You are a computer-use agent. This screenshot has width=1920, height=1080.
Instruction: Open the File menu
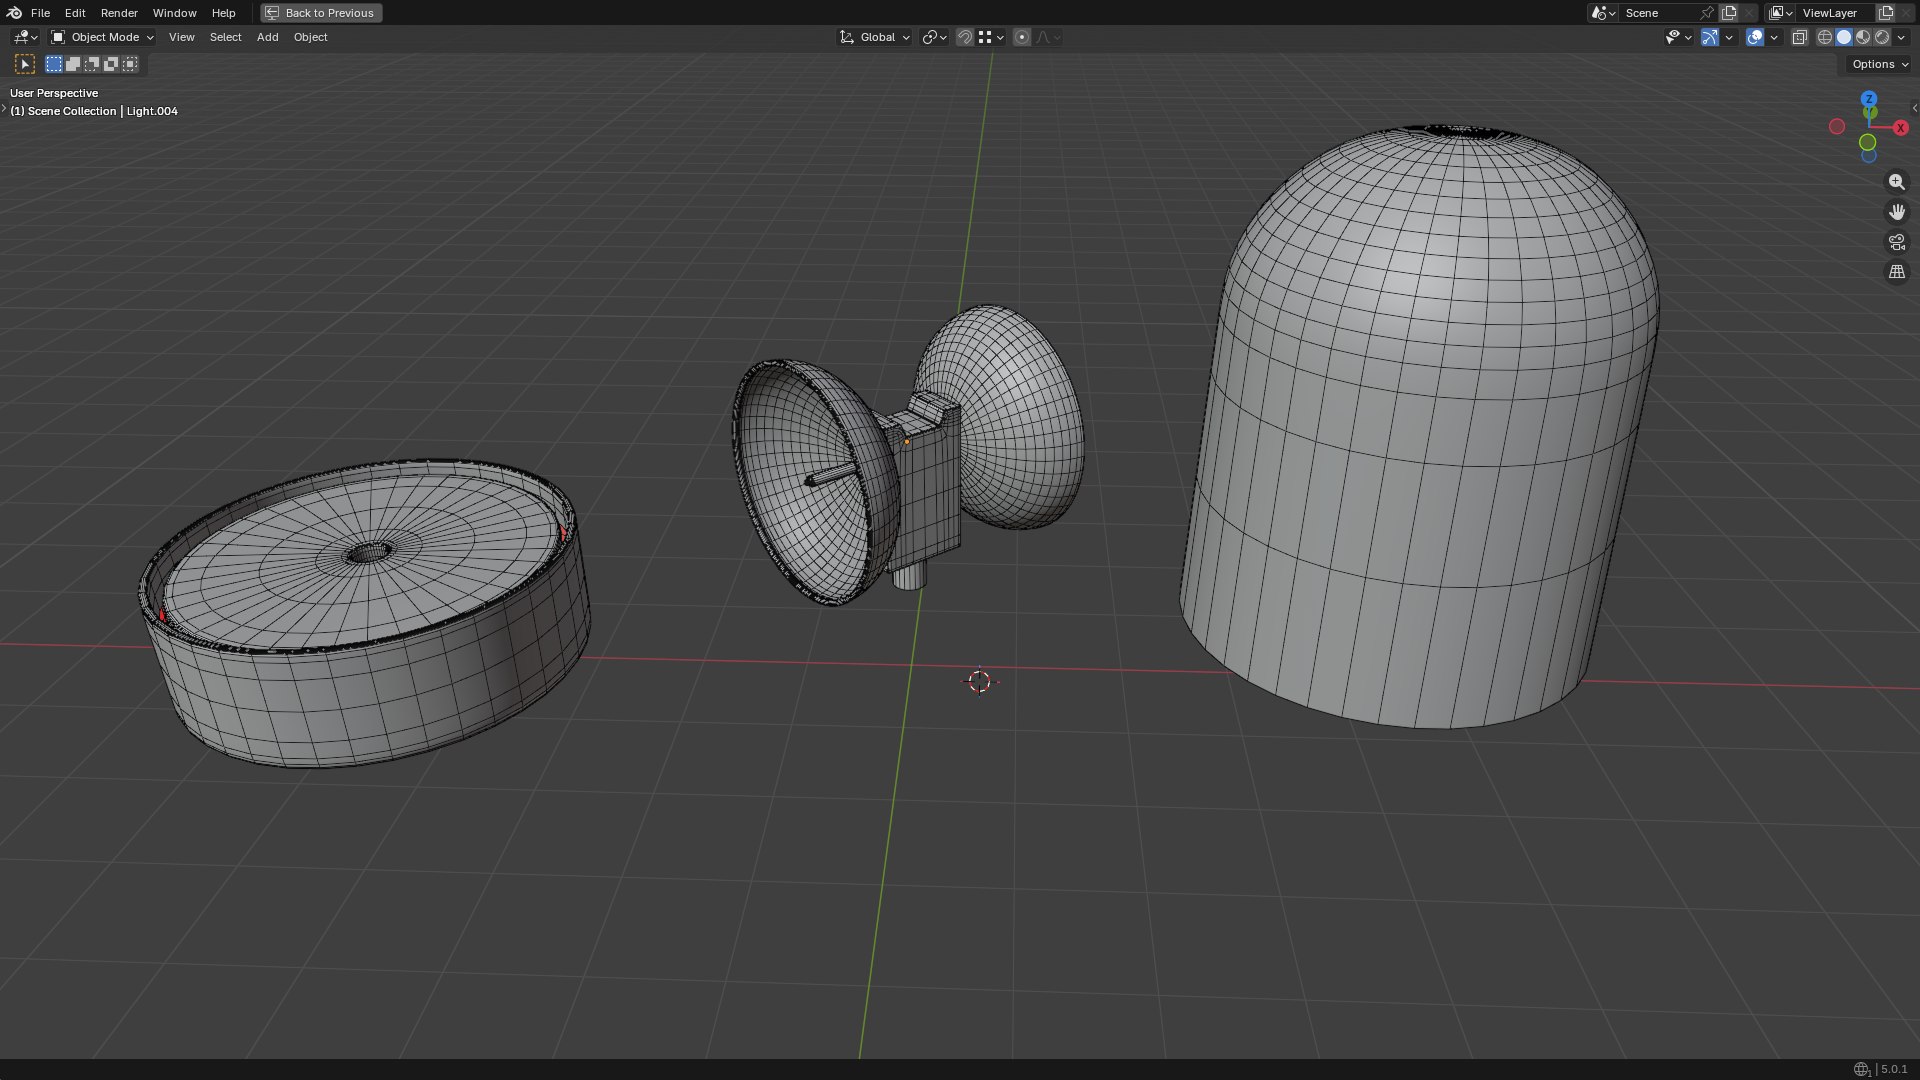click(x=40, y=13)
